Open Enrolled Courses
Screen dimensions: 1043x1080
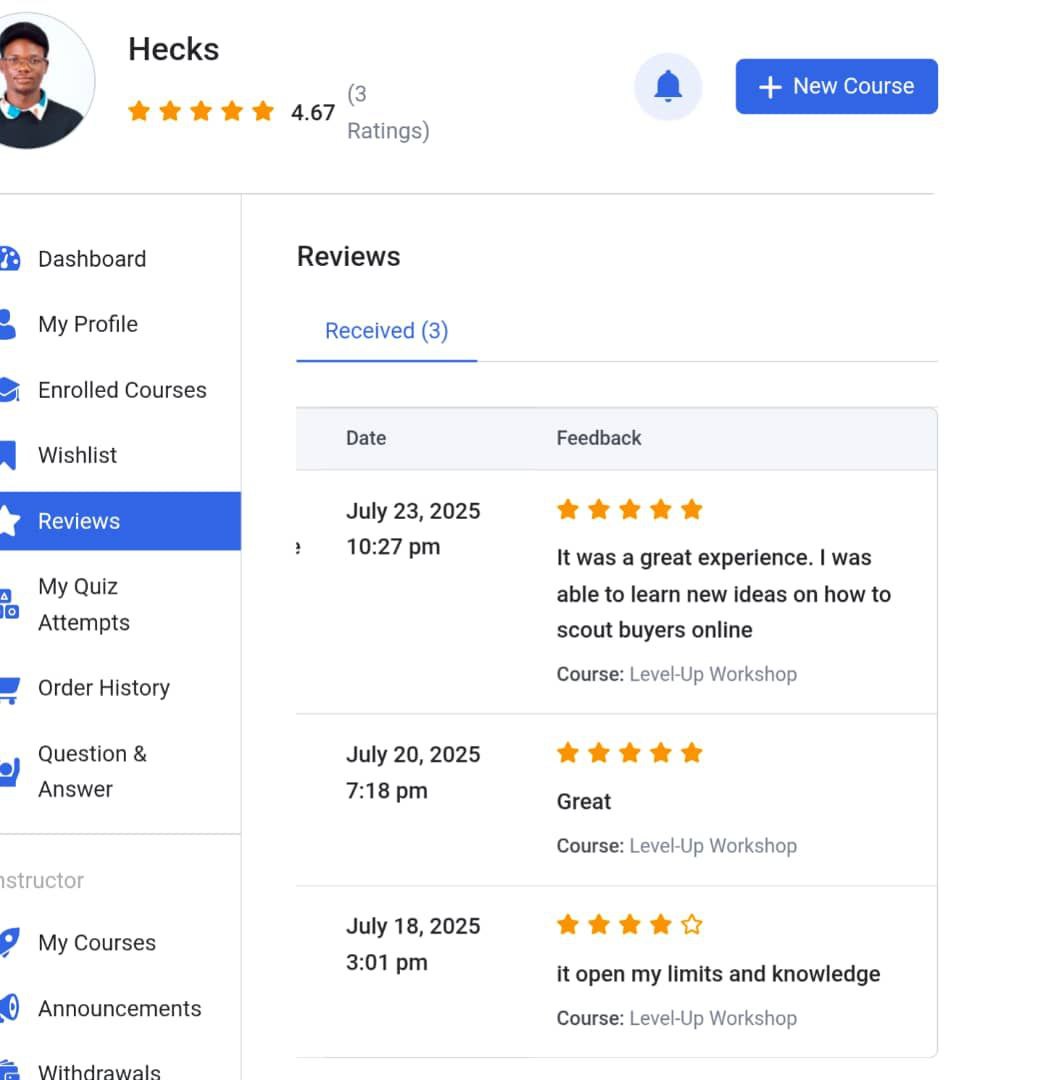click(x=123, y=390)
